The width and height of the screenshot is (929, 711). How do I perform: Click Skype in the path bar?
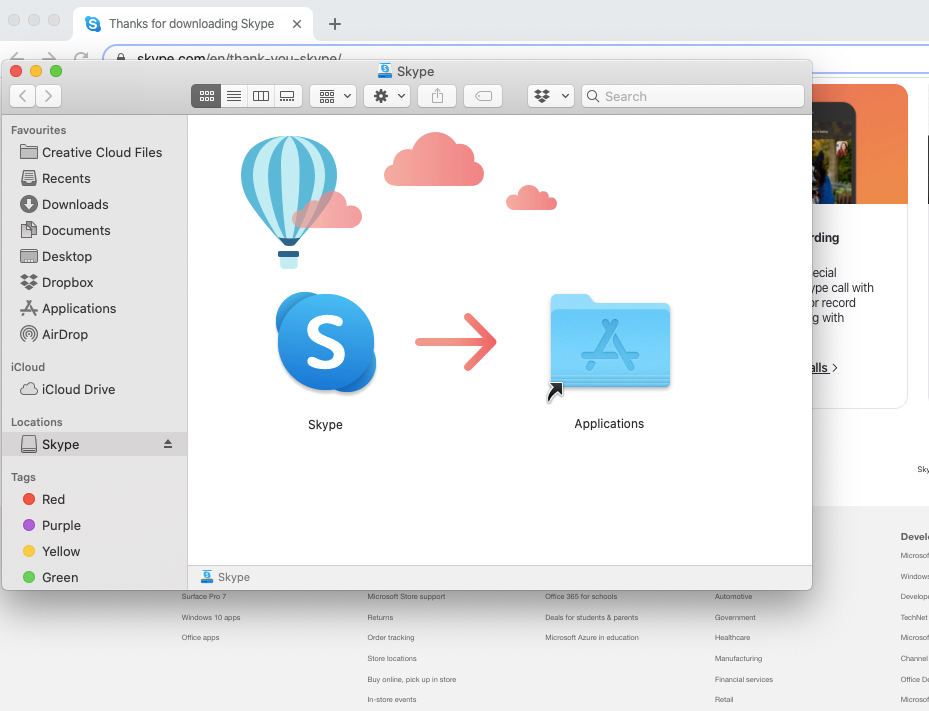(226, 577)
